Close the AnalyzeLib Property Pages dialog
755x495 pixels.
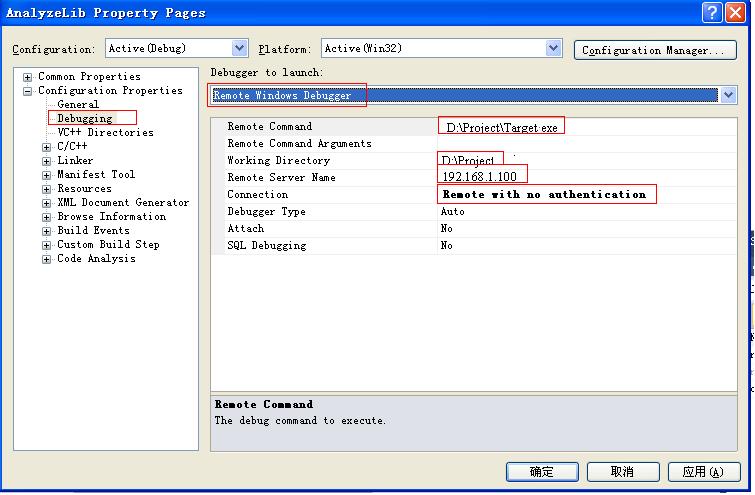coord(735,12)
